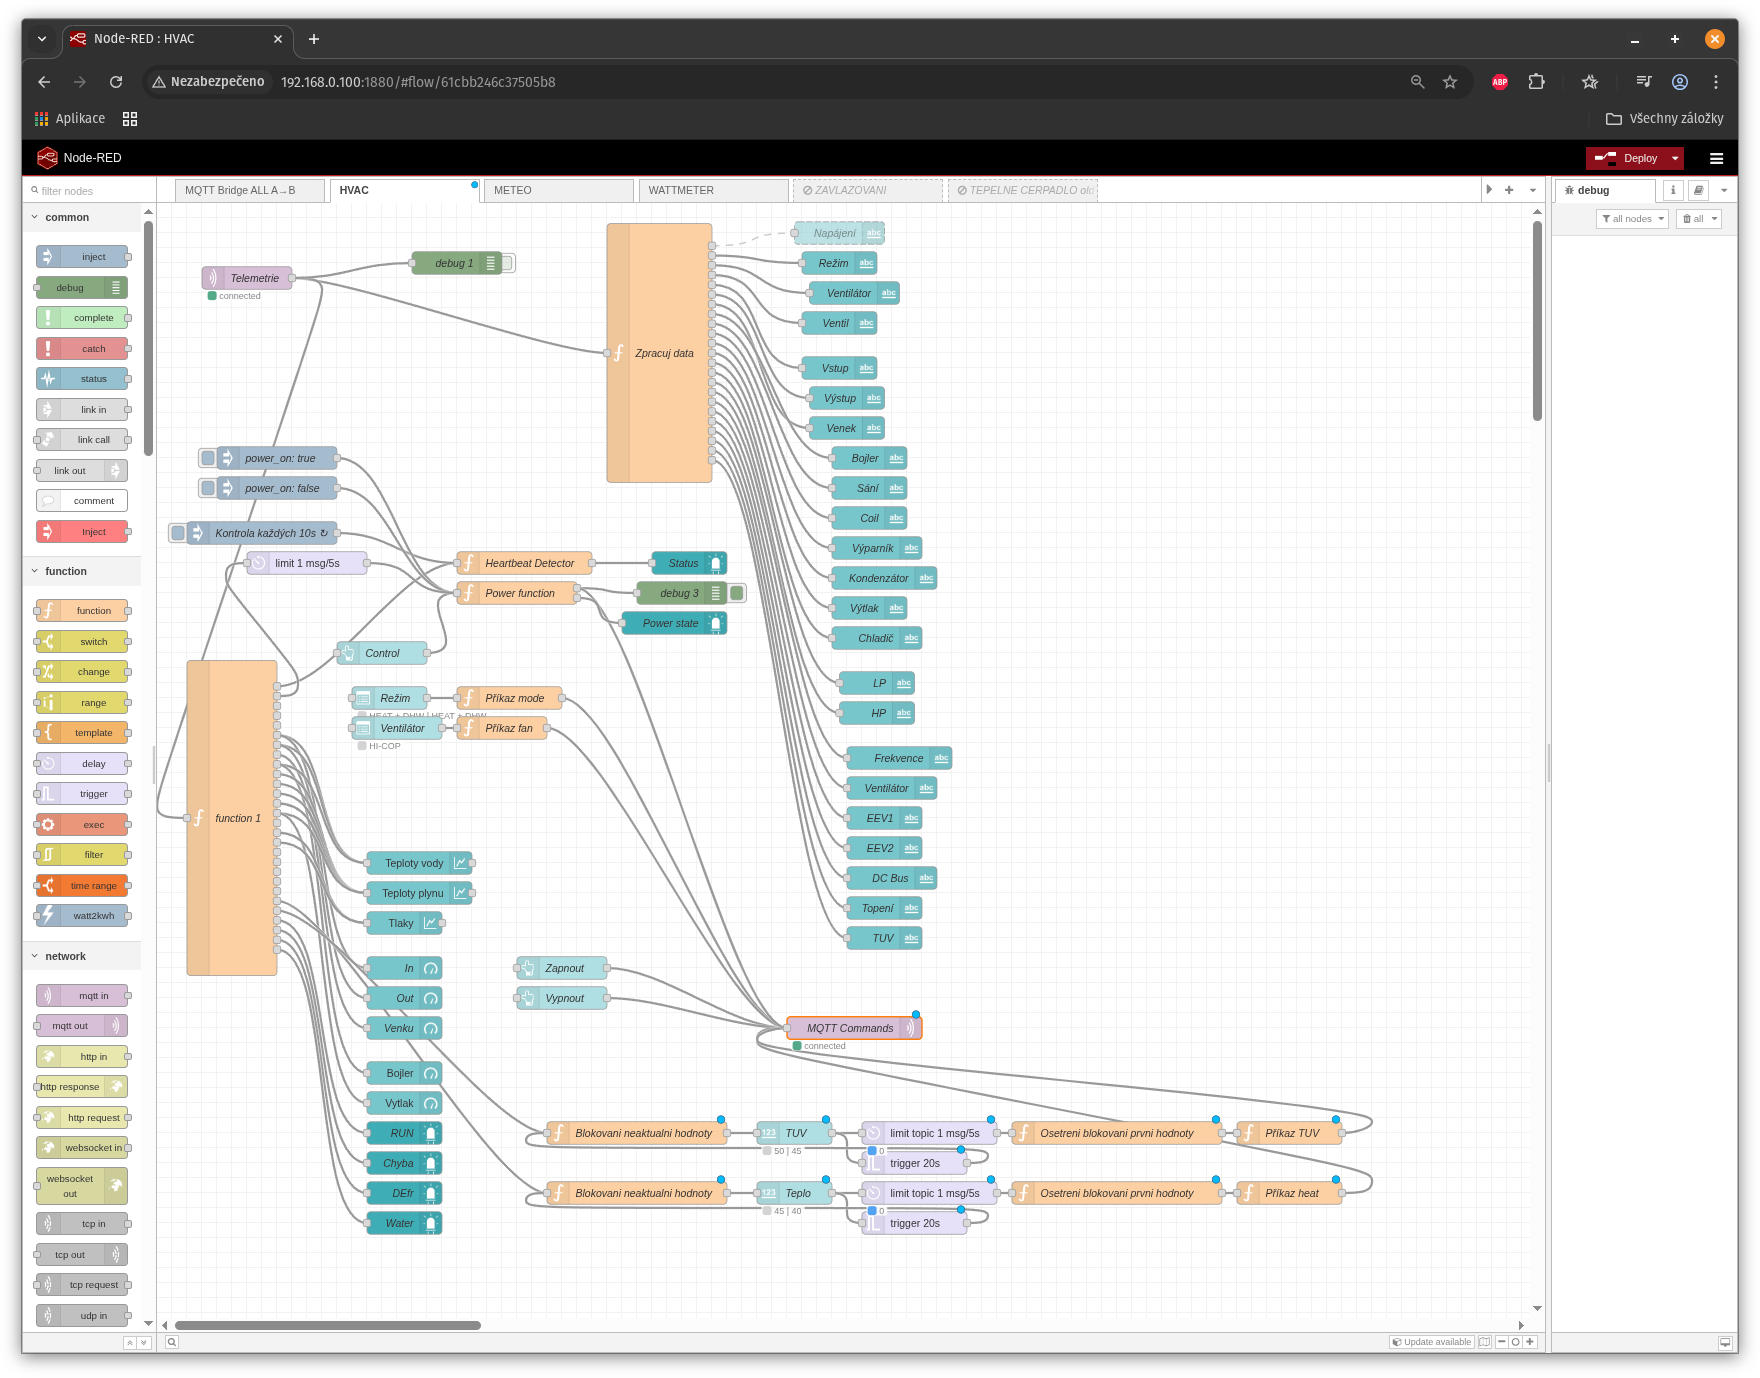Open the Deploy options dropdown arrow
The image size is (1760, 1378).
pos(1674,158)
